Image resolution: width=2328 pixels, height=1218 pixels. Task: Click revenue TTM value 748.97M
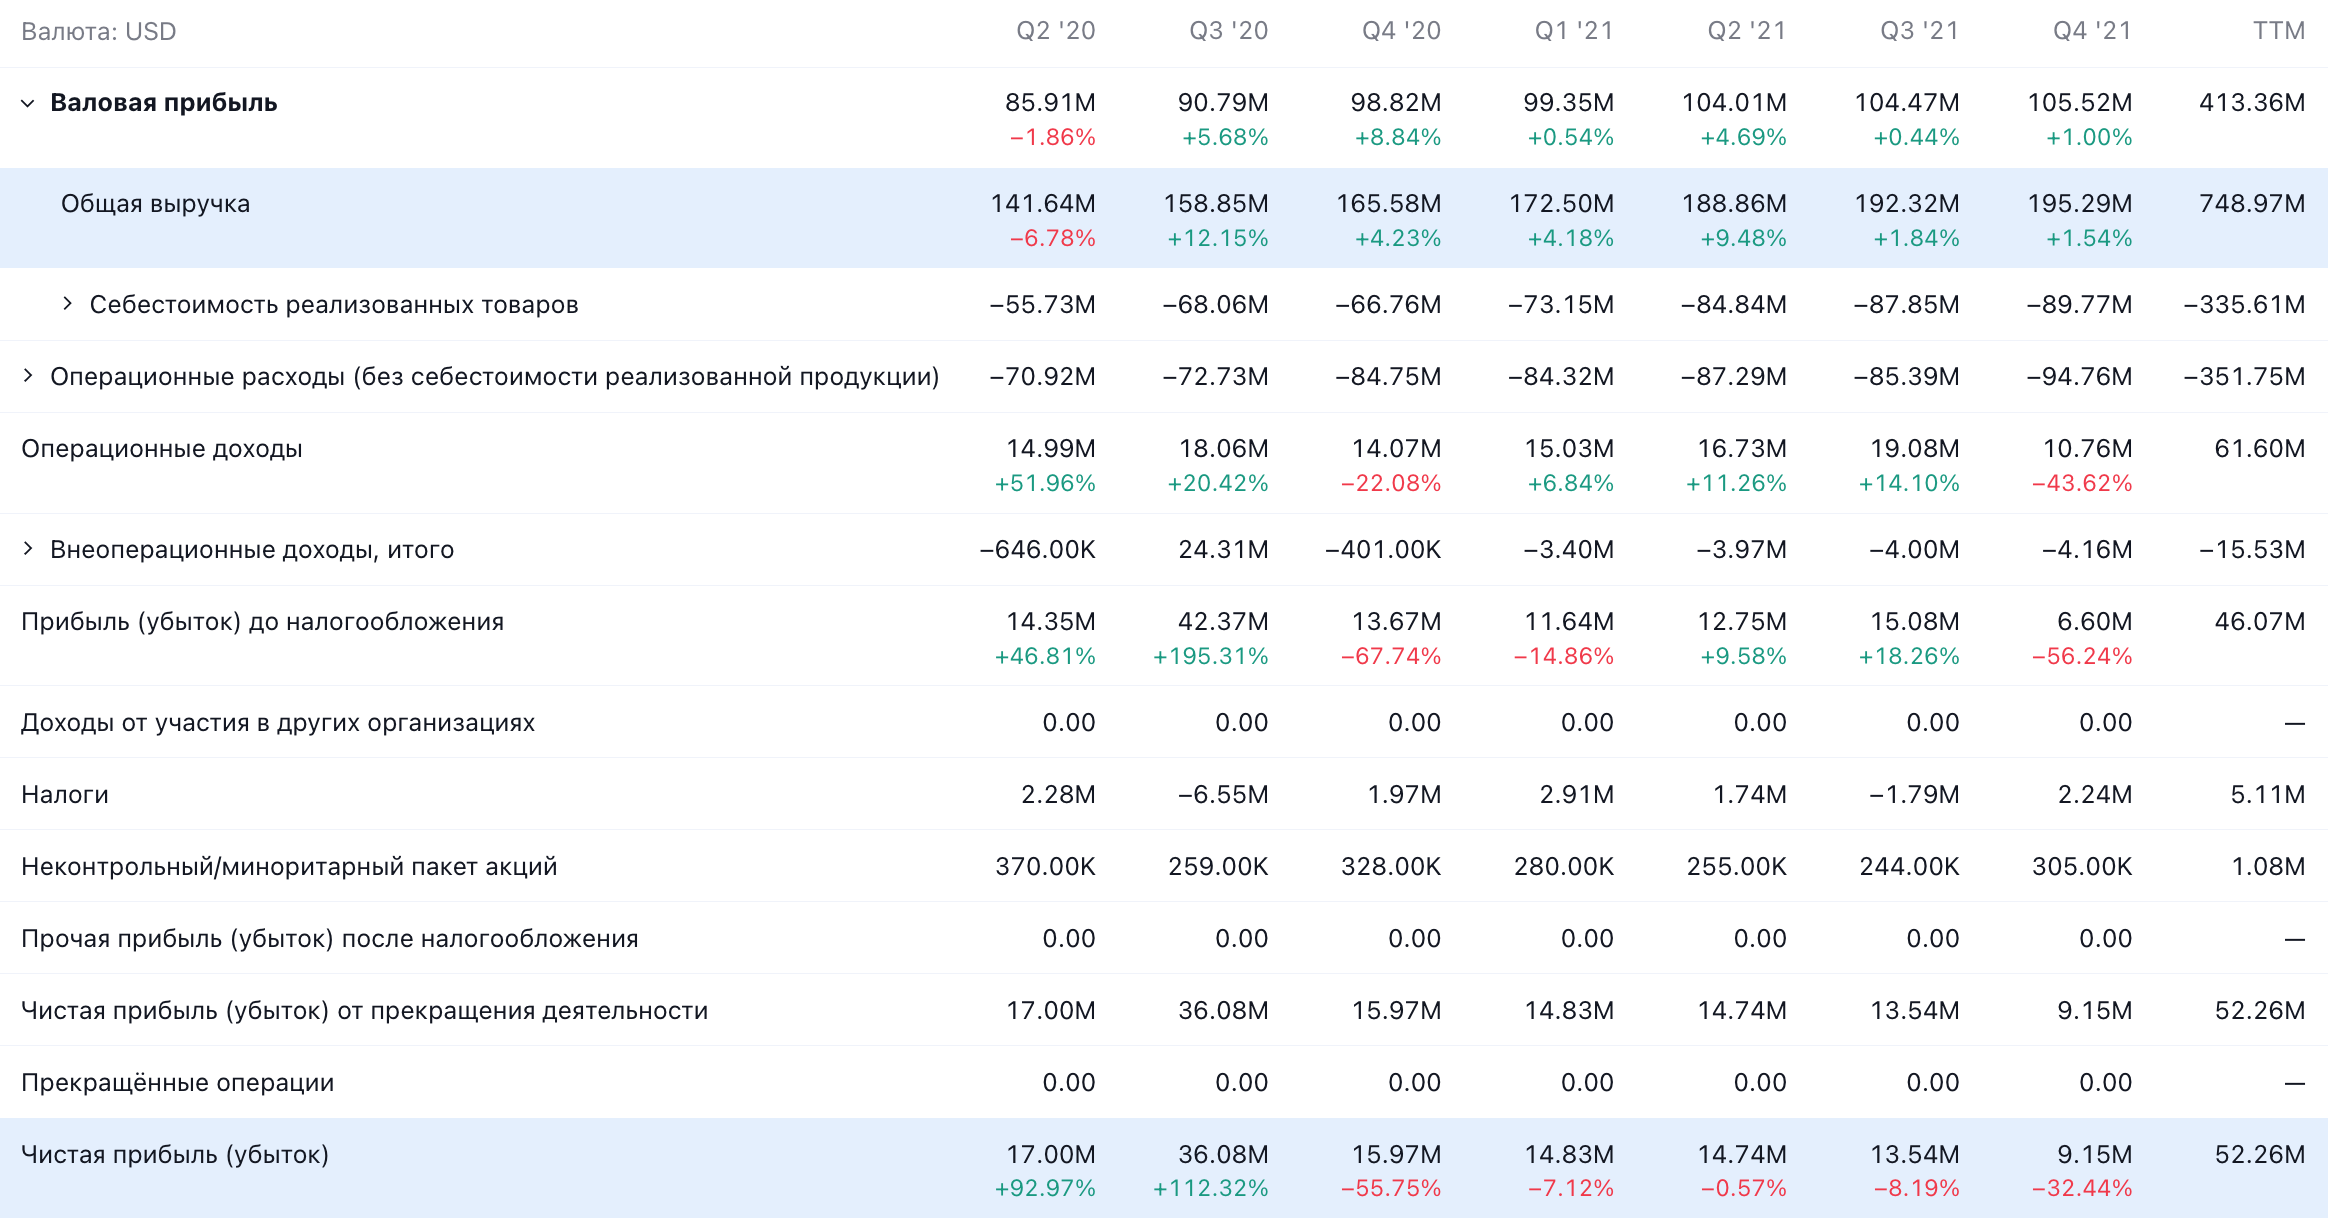pyautogui.click(x=2252, y=204)
